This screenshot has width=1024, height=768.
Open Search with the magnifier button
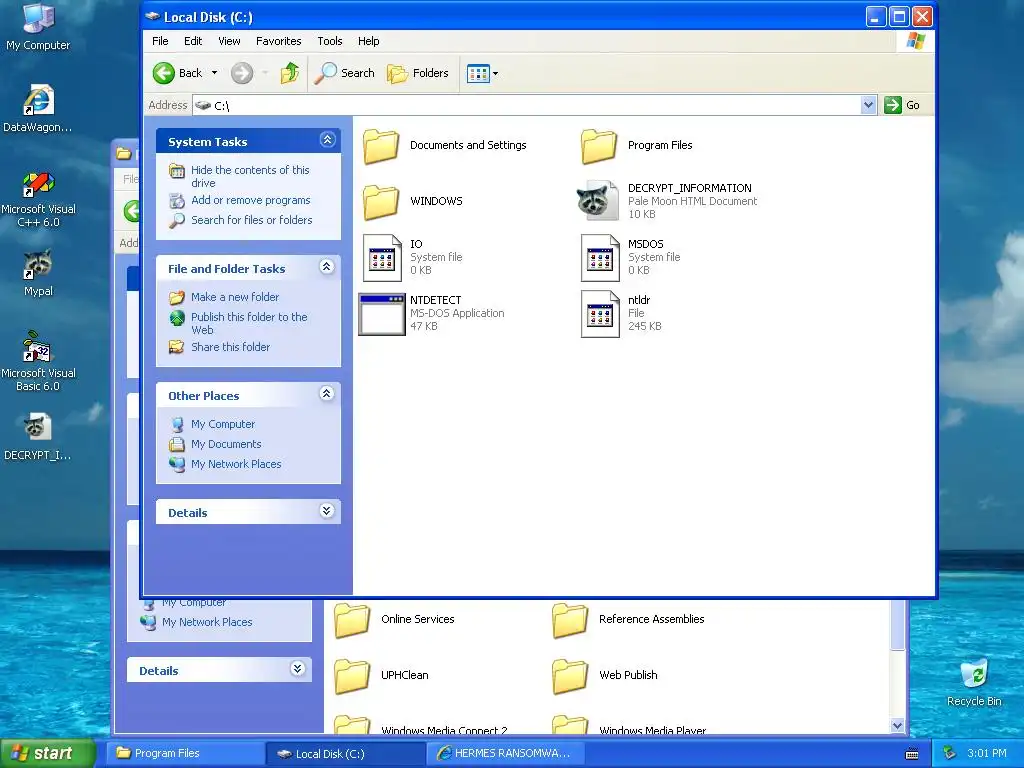point(344,73)
